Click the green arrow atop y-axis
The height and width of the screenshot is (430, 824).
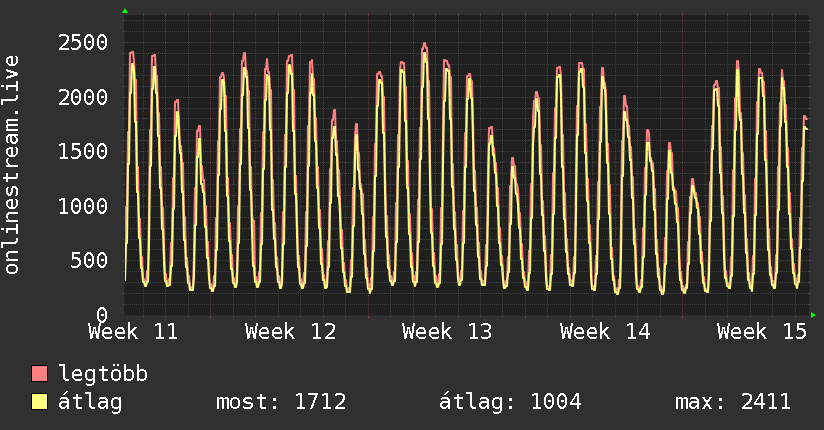tap(125, 11)
